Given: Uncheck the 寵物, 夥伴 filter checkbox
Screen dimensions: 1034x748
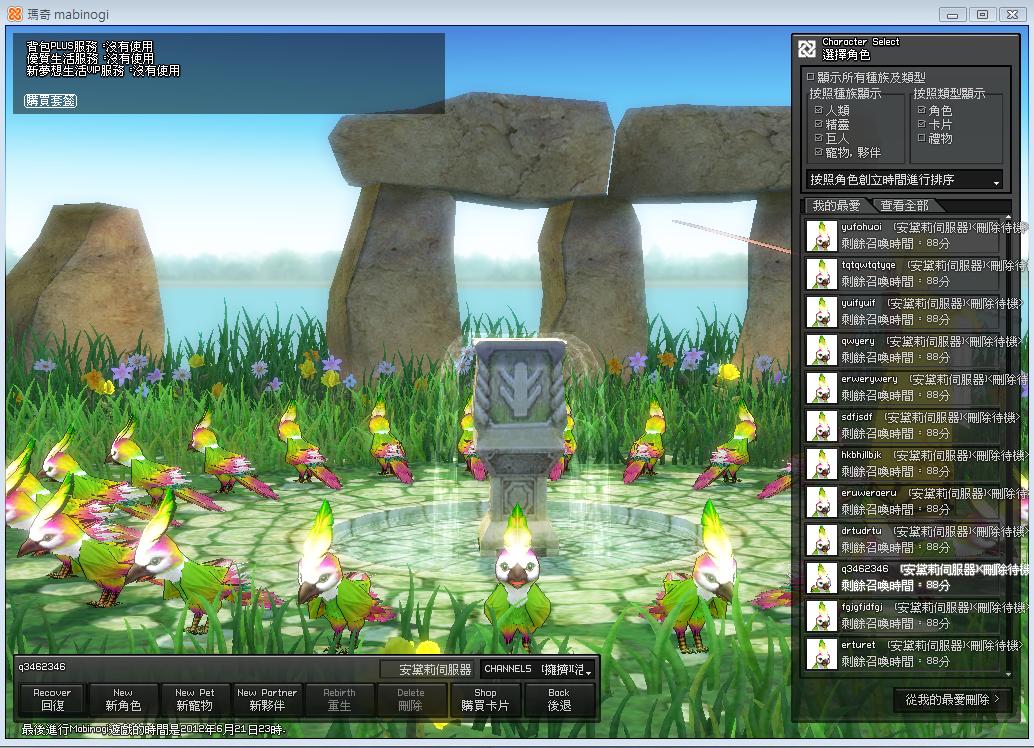Looking at the screenshot, I should [819, 153].
